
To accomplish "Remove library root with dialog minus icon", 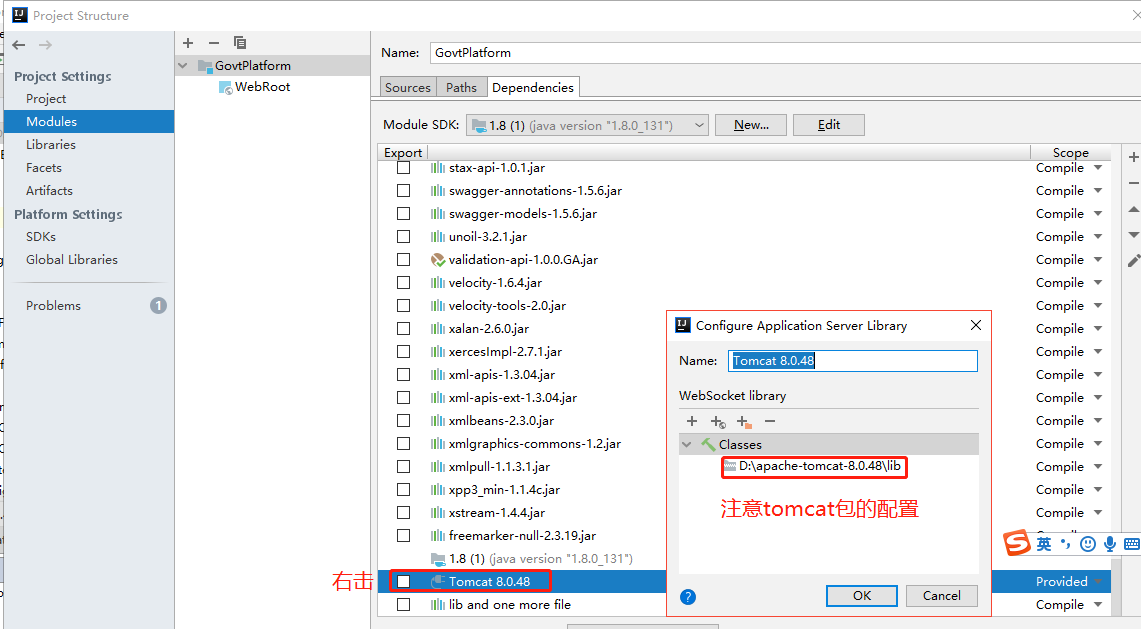I will click(x=770, y=421).
